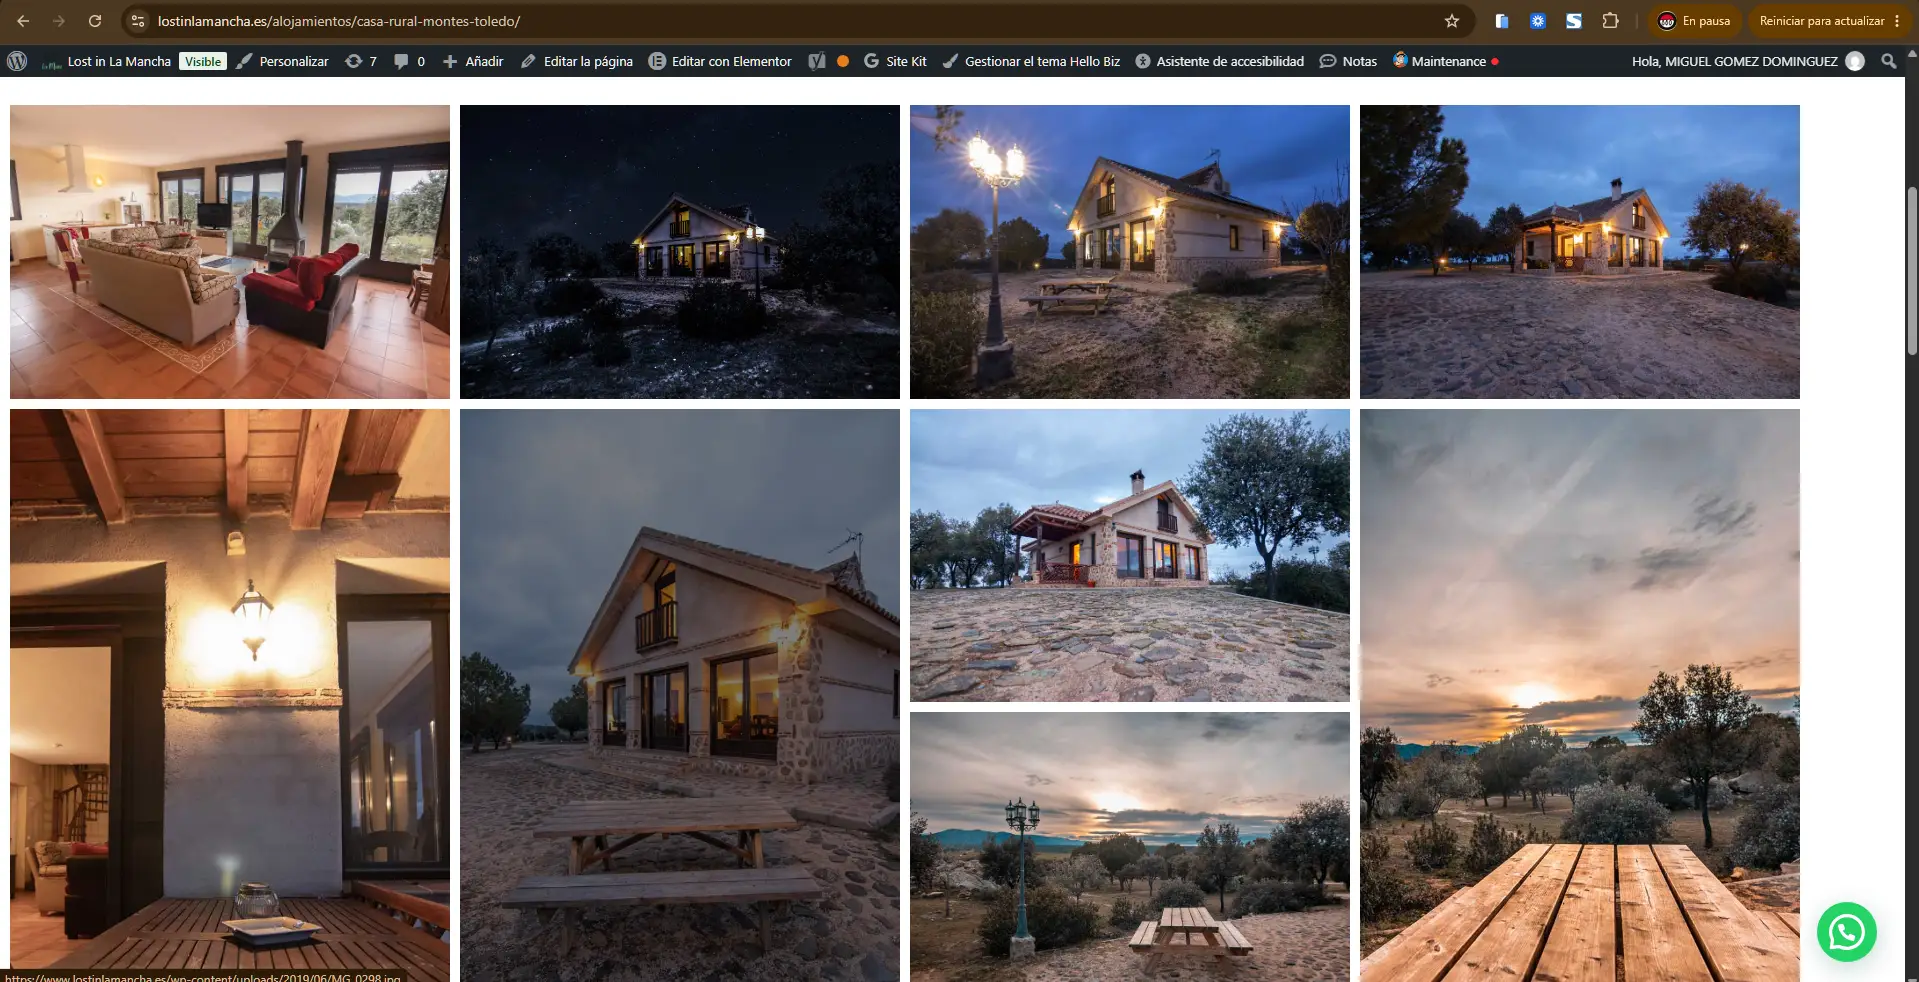
Task: Click the browser forward arrow
Action: point(59,21)
